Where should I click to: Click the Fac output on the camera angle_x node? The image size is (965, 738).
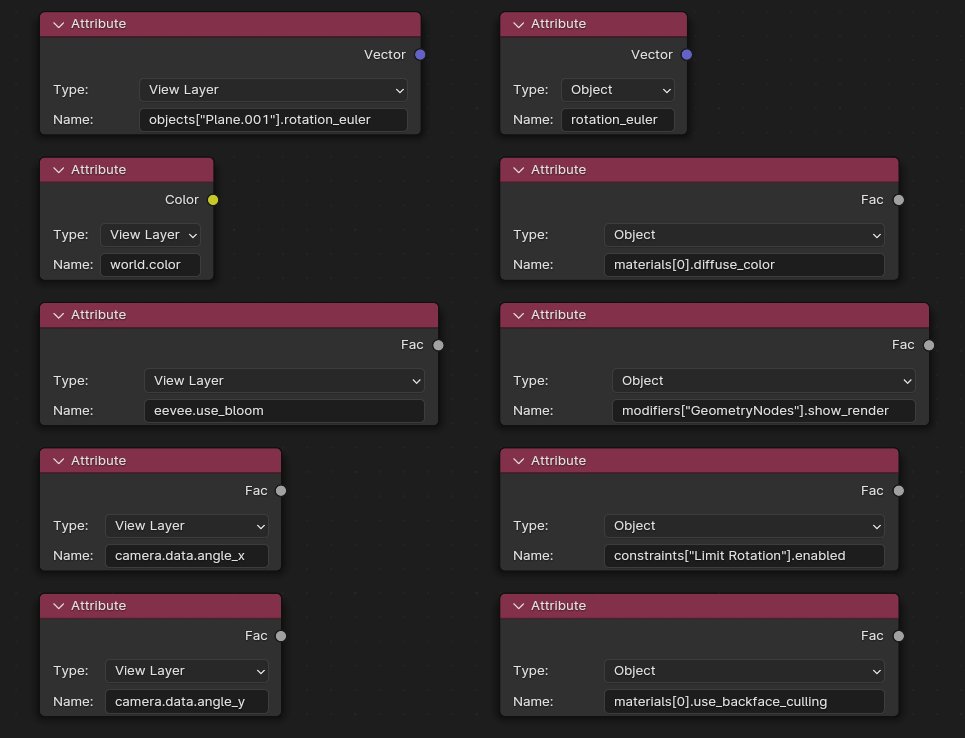pyautogui.click(x=281, y=491)
